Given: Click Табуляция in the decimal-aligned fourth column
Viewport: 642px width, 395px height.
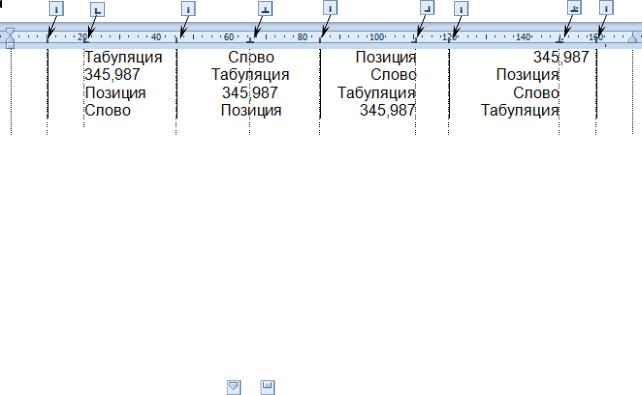Looking at the screenshot, I should click(x=520, y=111).
